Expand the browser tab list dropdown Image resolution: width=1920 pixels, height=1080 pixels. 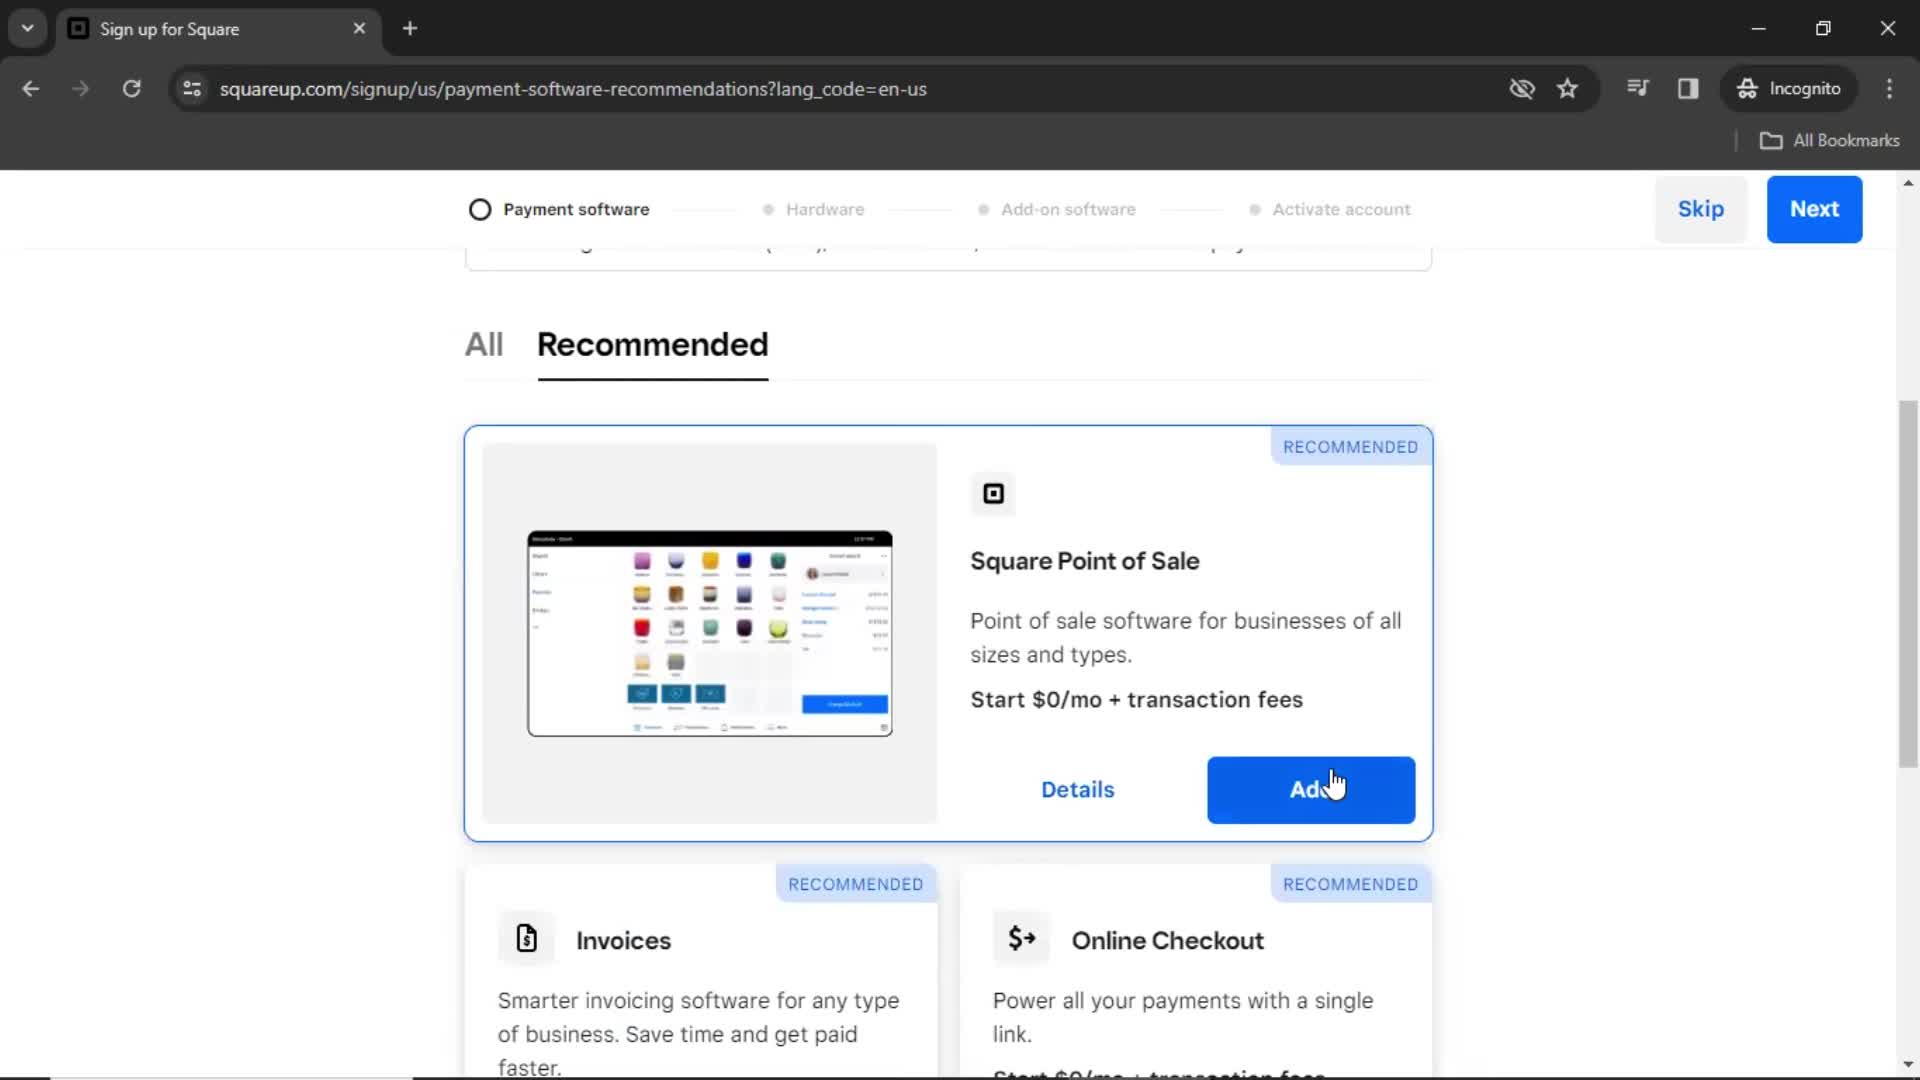click(x=28, y=28)
